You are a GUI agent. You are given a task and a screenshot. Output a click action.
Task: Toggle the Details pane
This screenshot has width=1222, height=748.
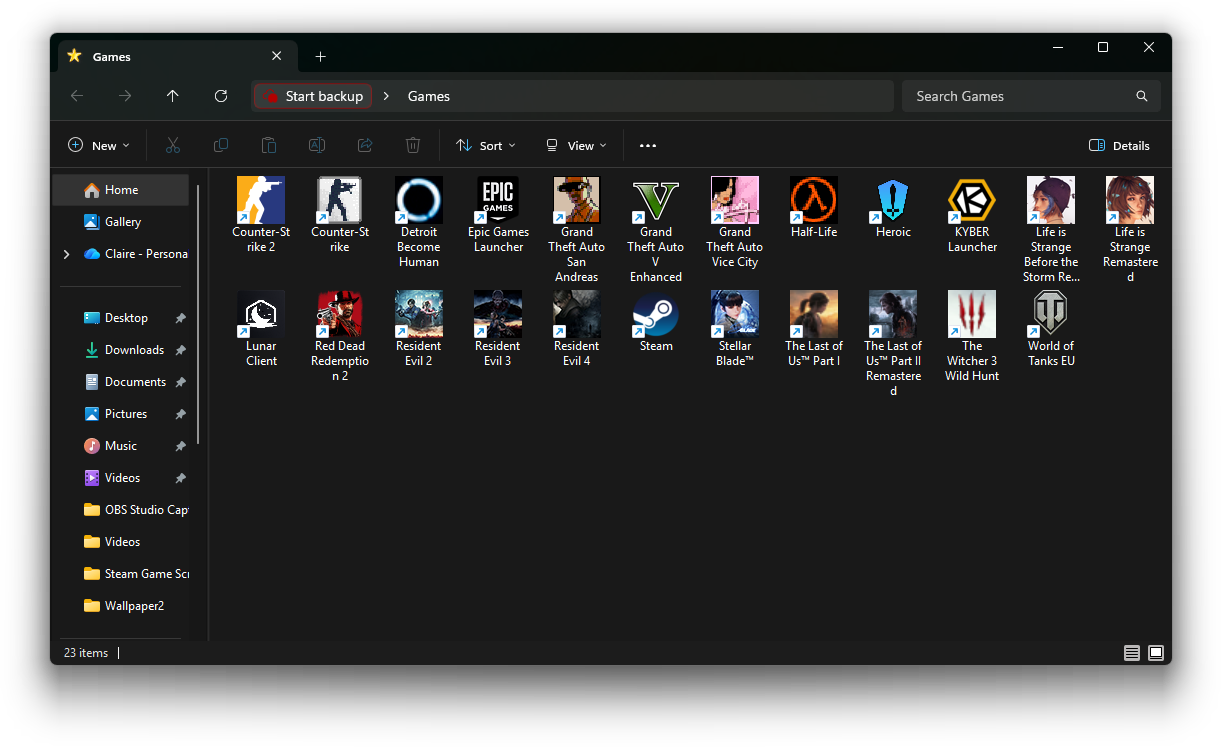click(x=1119, y=145)
